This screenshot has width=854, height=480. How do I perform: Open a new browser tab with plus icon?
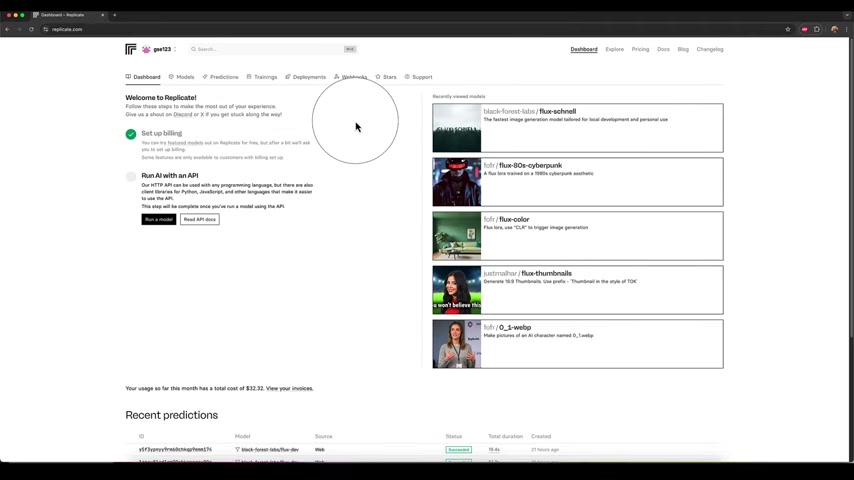click(114, 15)
